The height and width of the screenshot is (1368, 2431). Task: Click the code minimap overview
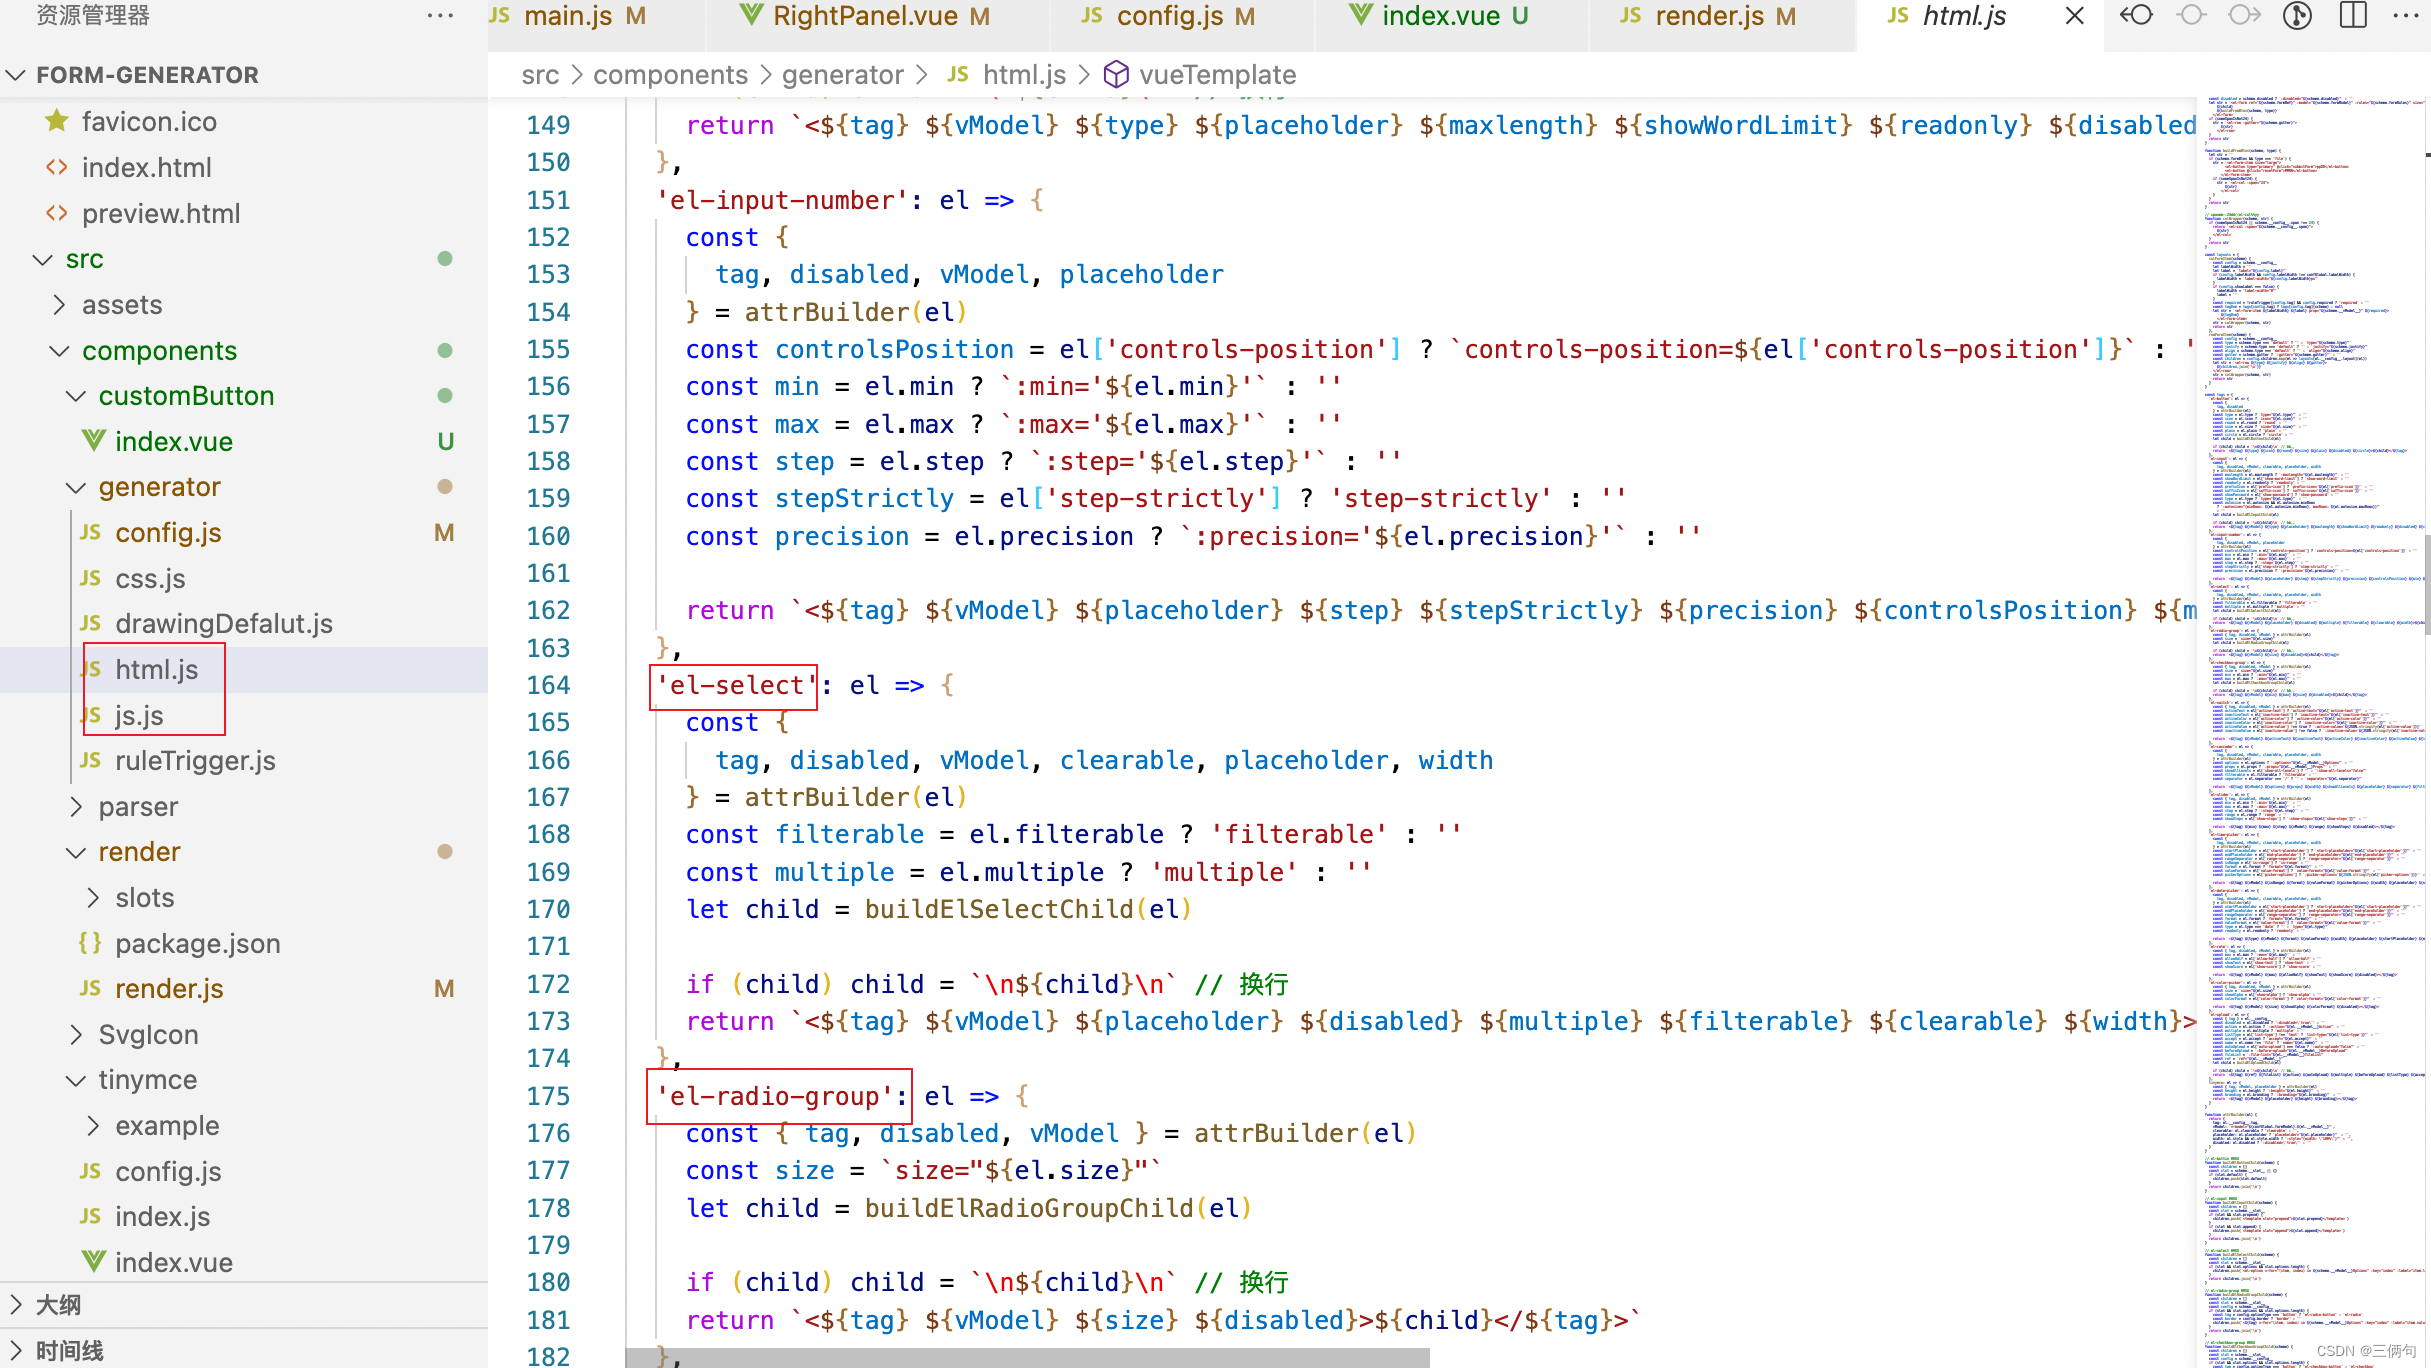(x=2312, y=730)
